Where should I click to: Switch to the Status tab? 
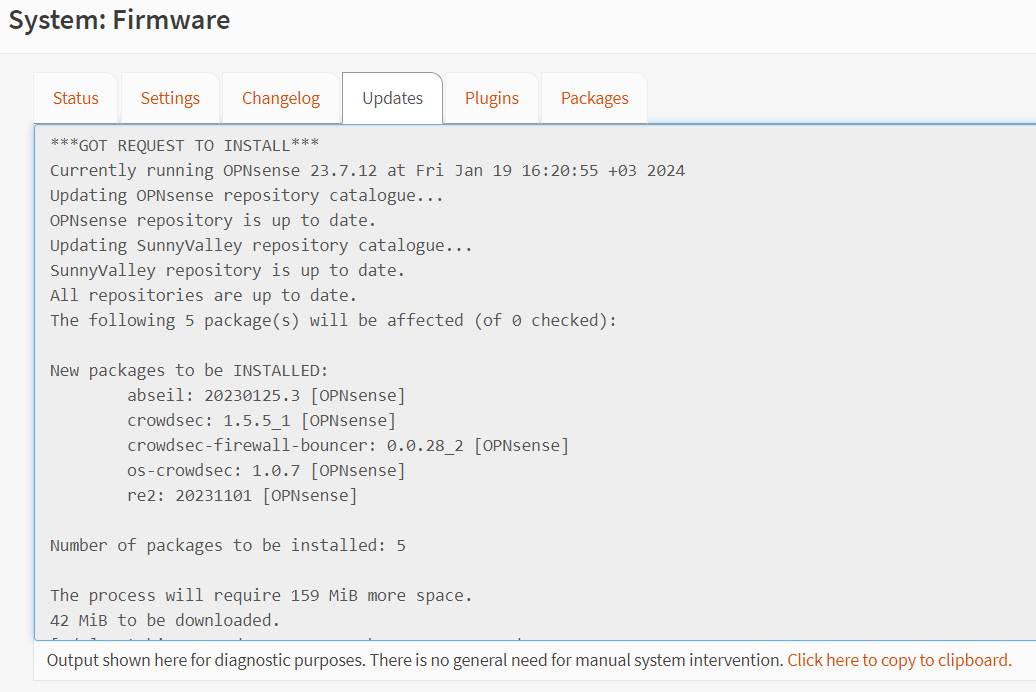point(75,97)
